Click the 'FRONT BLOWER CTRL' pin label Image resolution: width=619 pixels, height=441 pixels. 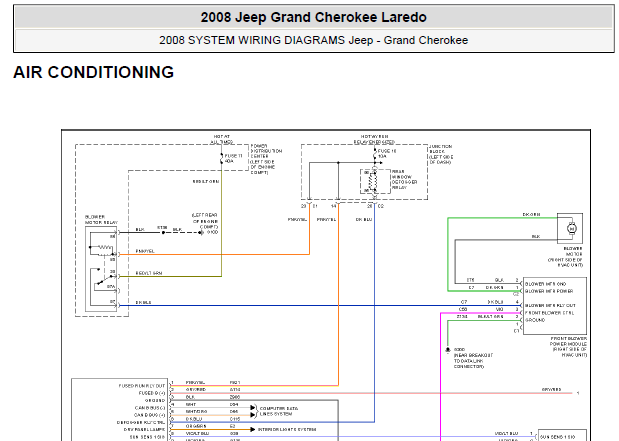[549, 313]
